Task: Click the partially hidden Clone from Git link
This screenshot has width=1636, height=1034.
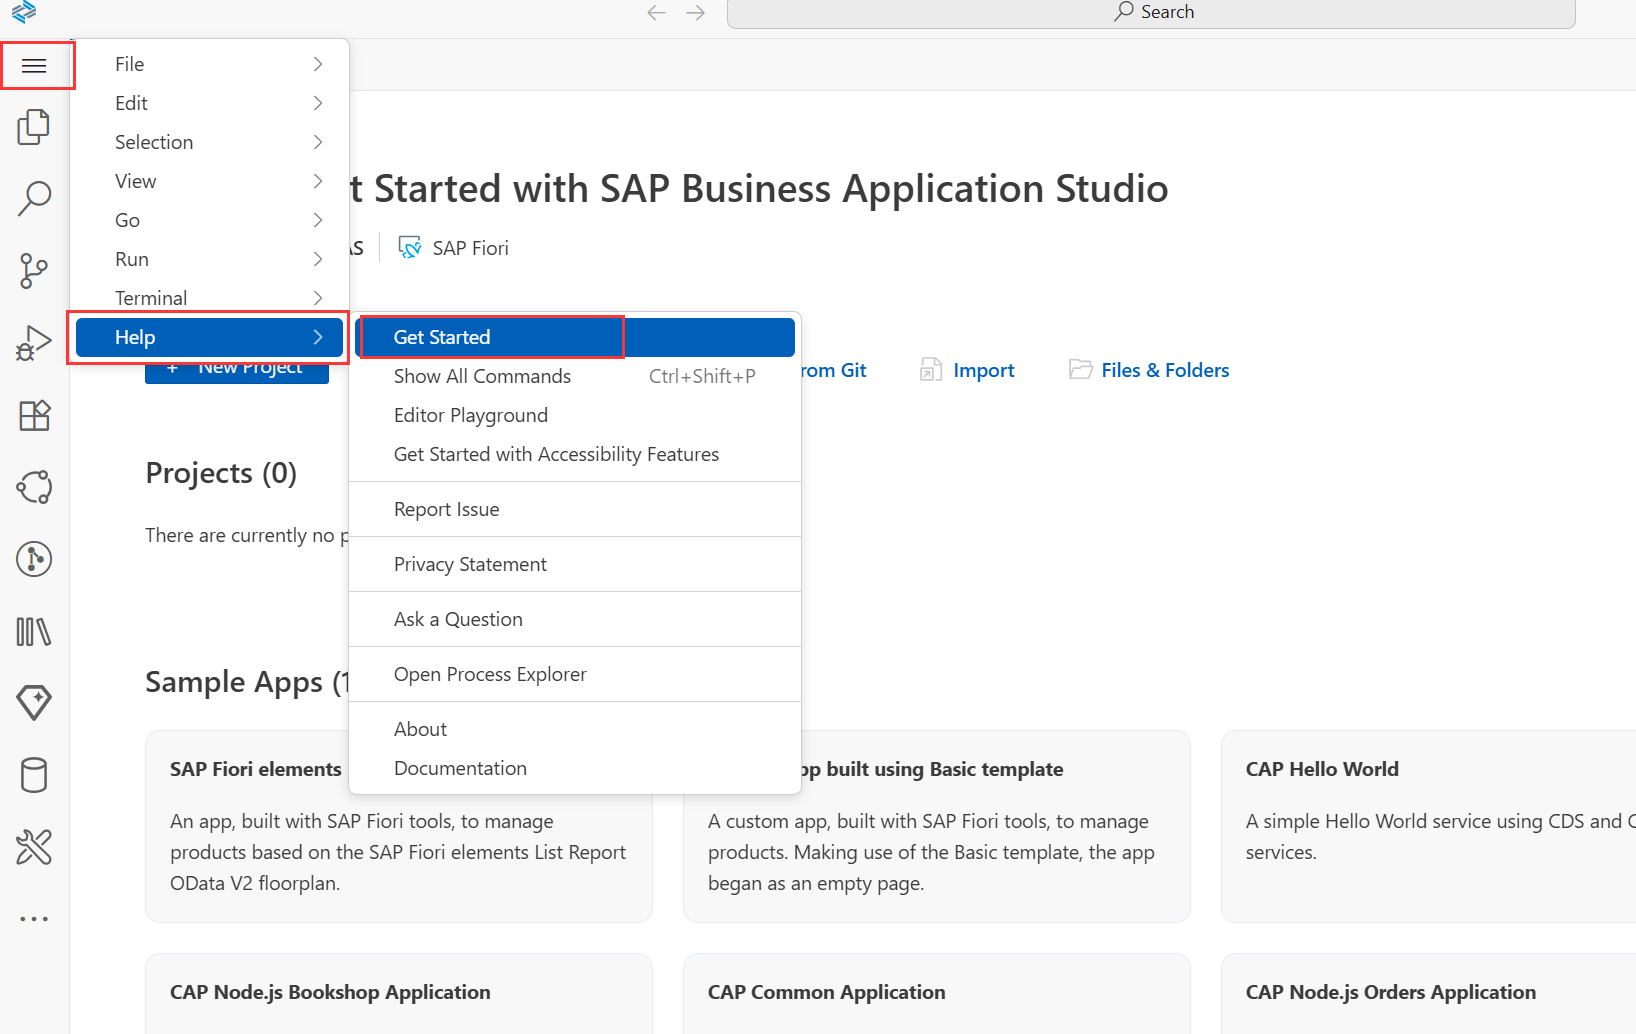Action: tap(834, 370)
